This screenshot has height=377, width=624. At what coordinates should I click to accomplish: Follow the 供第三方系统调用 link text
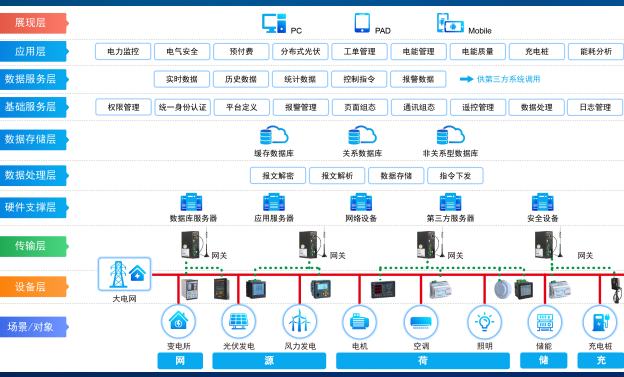(x=508, y=79)
